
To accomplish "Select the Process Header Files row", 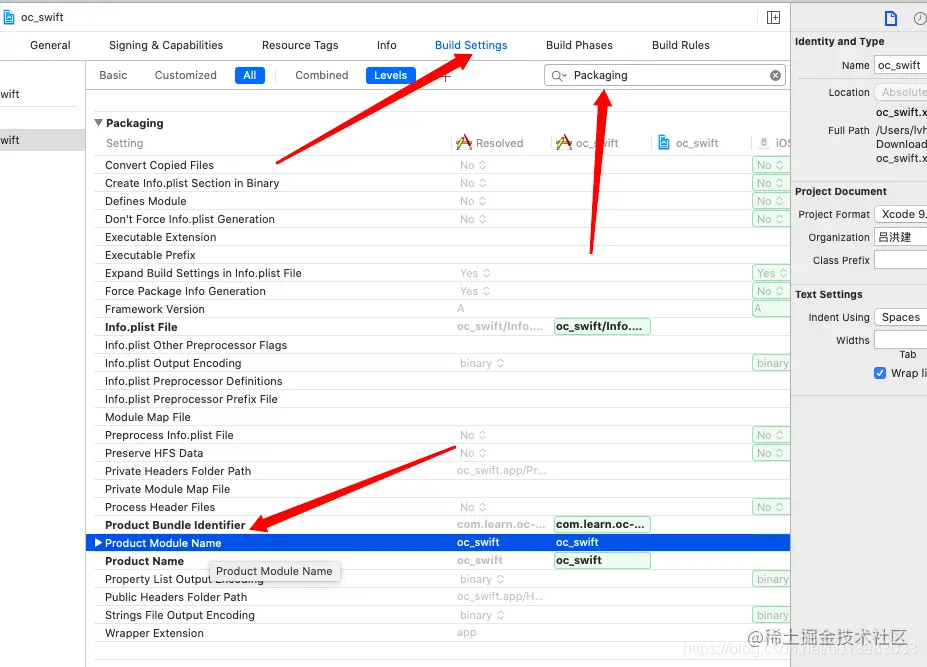I will (x=442, y=507).
